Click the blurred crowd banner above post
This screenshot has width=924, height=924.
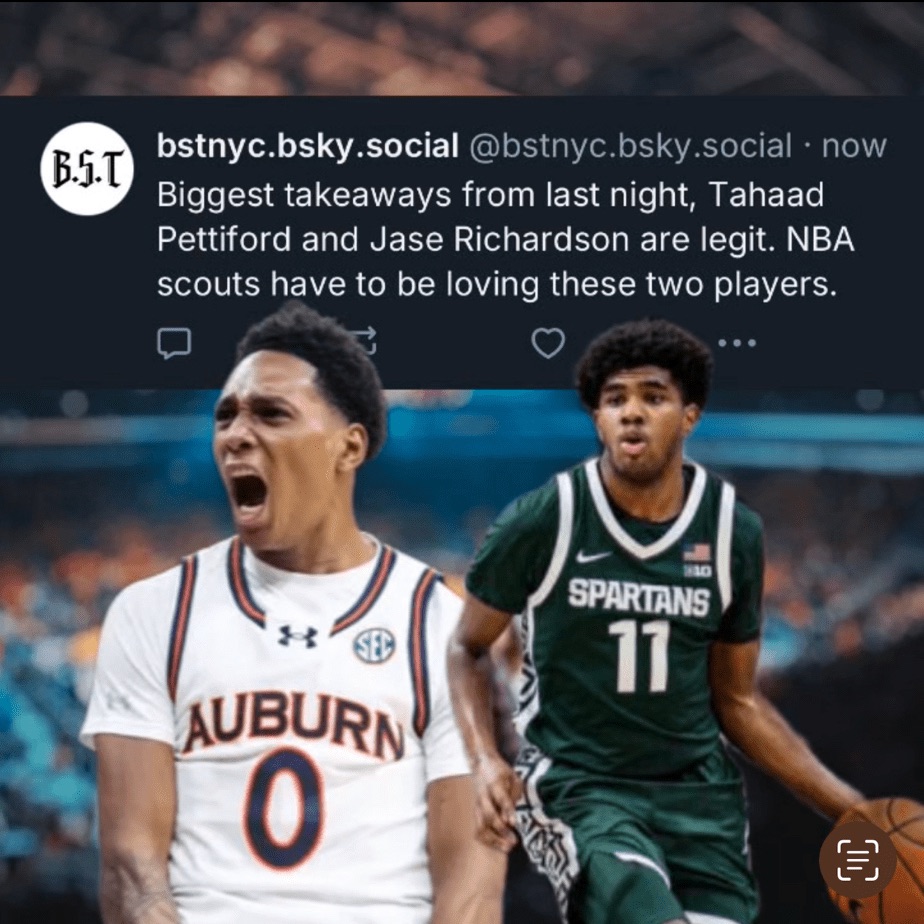pyautogui.click(x=462, y=47)
